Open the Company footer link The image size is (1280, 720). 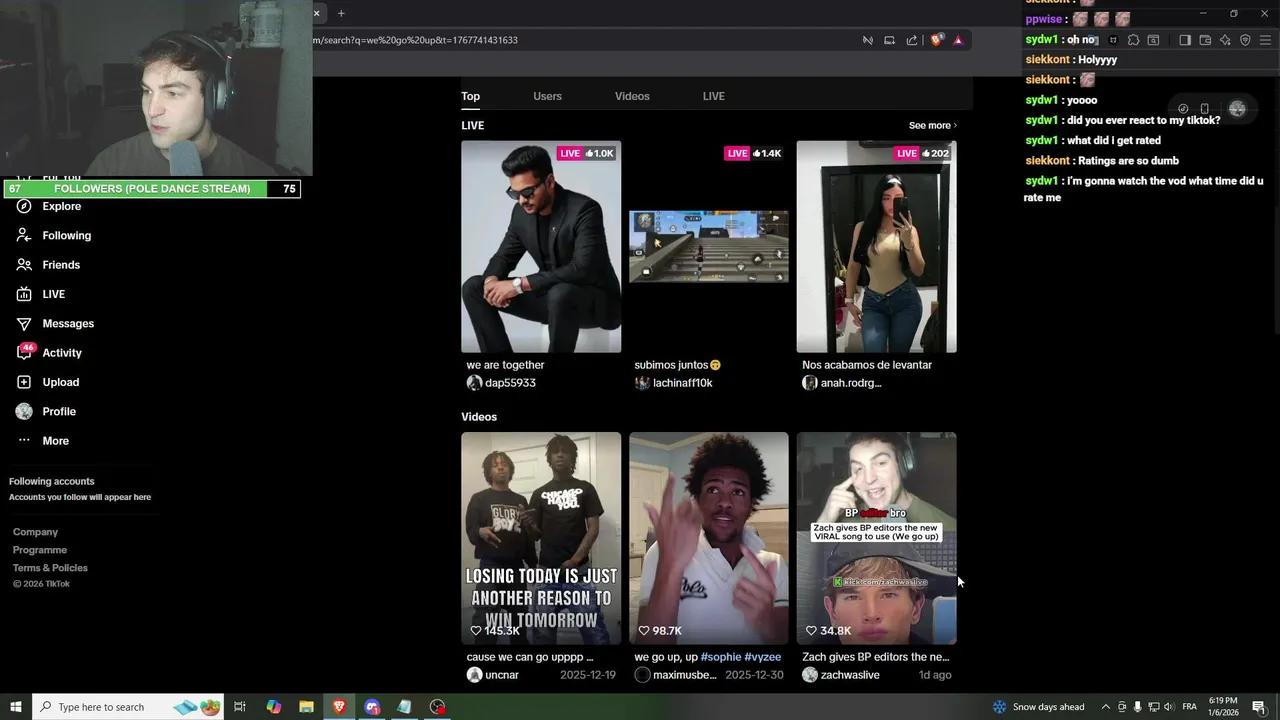[x=35, y=532]
